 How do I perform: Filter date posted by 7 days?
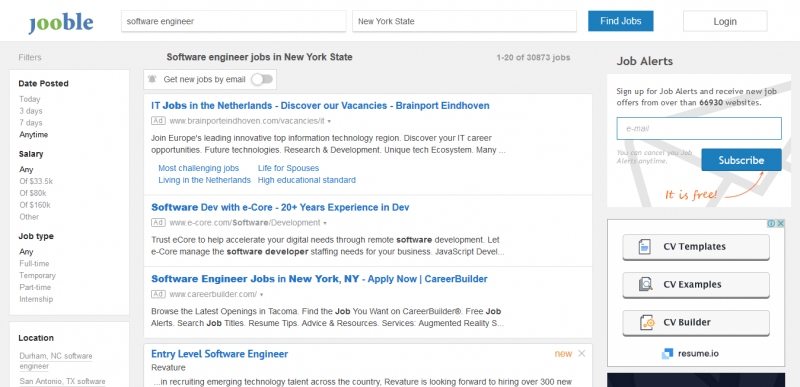point(31,122)
